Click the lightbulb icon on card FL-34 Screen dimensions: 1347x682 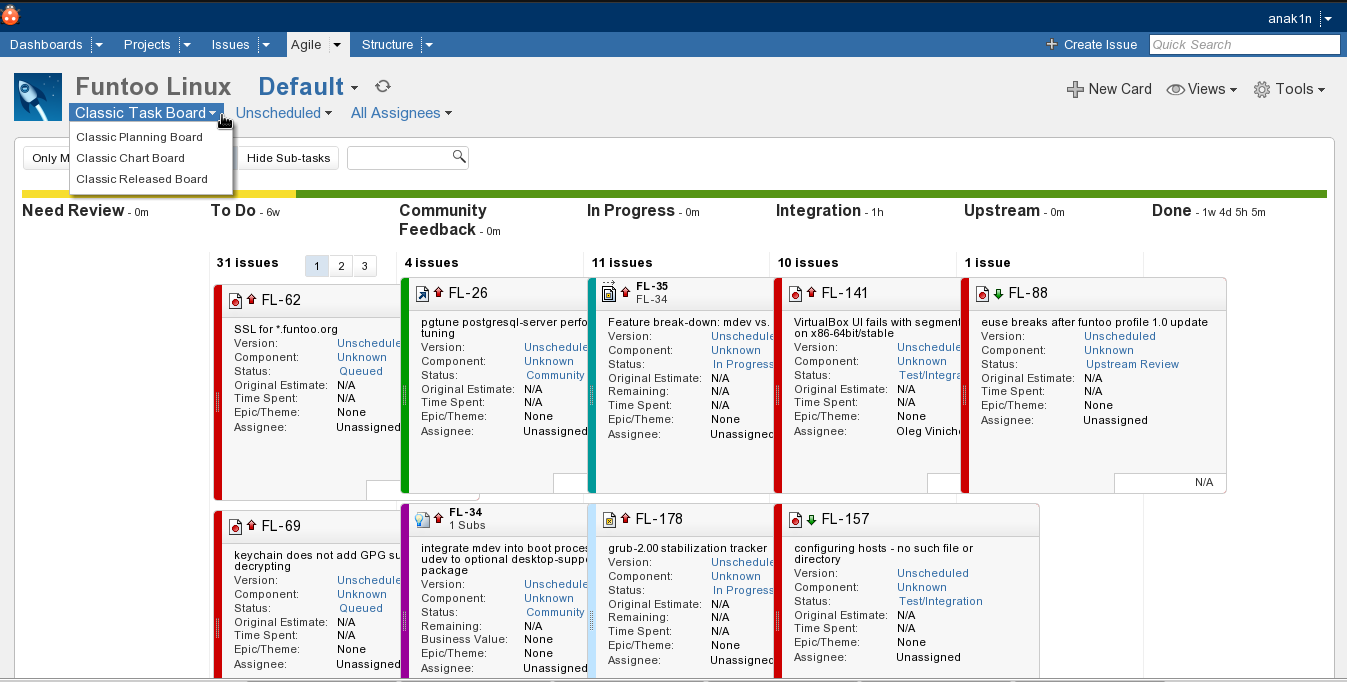click(422, 519)
